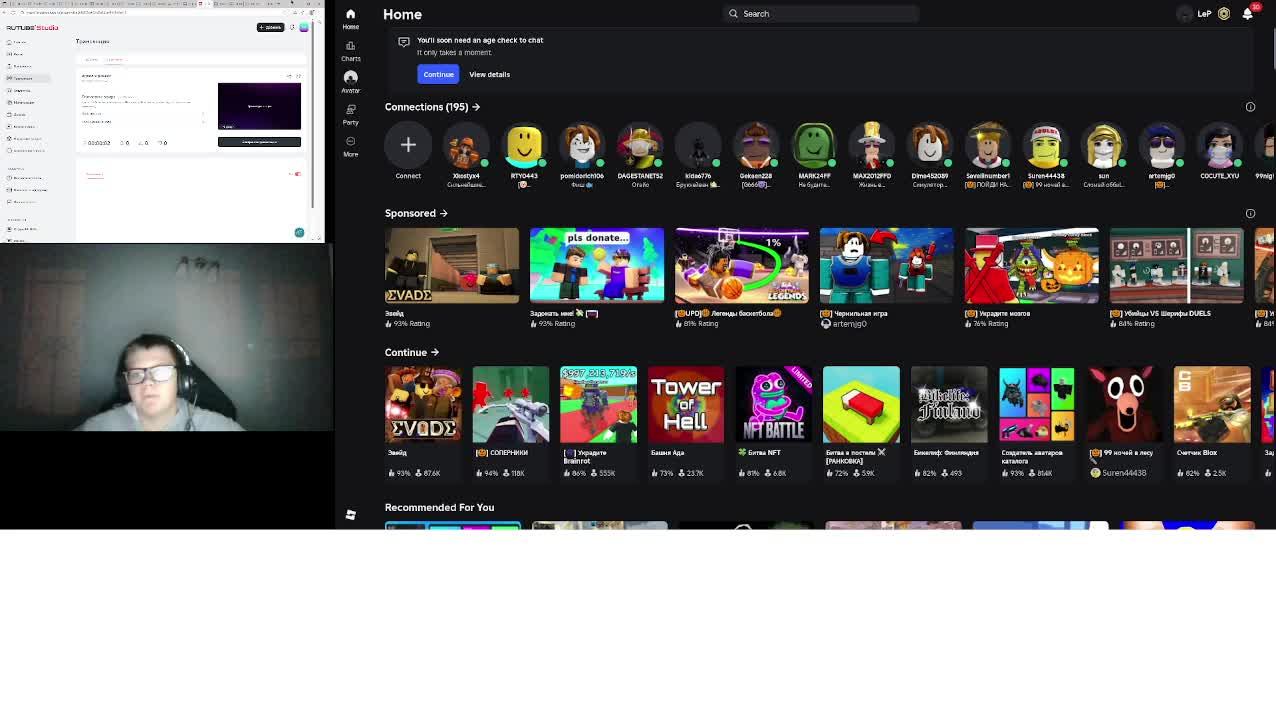Image resolution: width=1276 pixels, height=718 pixels.
Task: Open friend Dima452089's avatar
Action: (930, 145)
